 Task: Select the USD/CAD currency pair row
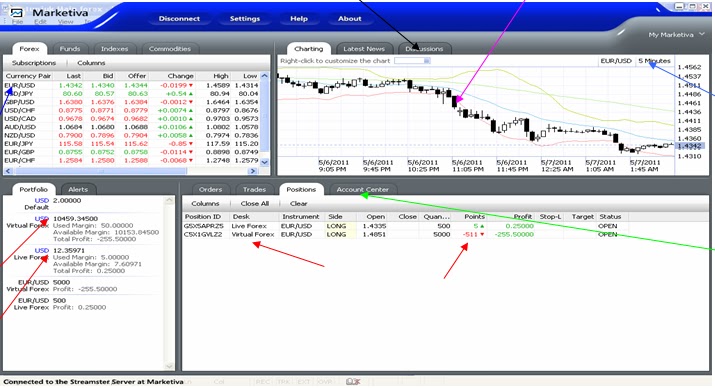coord(132,119)
